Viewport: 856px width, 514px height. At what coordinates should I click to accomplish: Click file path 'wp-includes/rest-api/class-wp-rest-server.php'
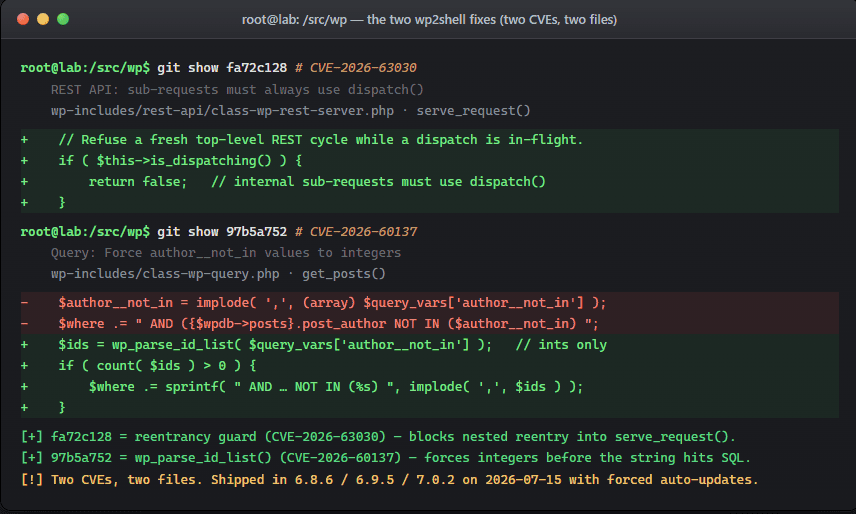click(222, 111)
